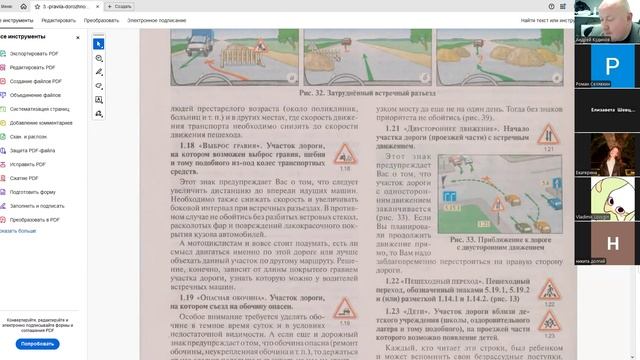This screenshot has width=640, height=360.
Task: Open Скан. и распозн. tool
Action: click(28, 137)
